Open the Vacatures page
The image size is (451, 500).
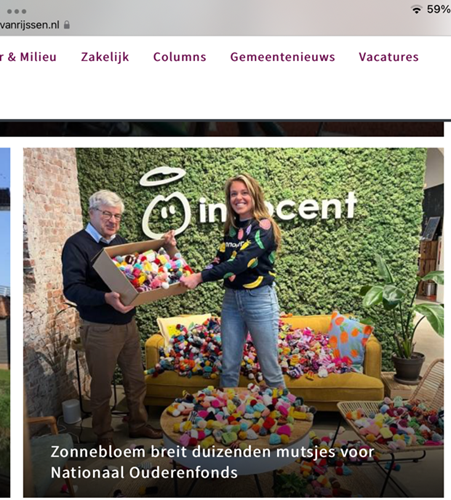389,57
